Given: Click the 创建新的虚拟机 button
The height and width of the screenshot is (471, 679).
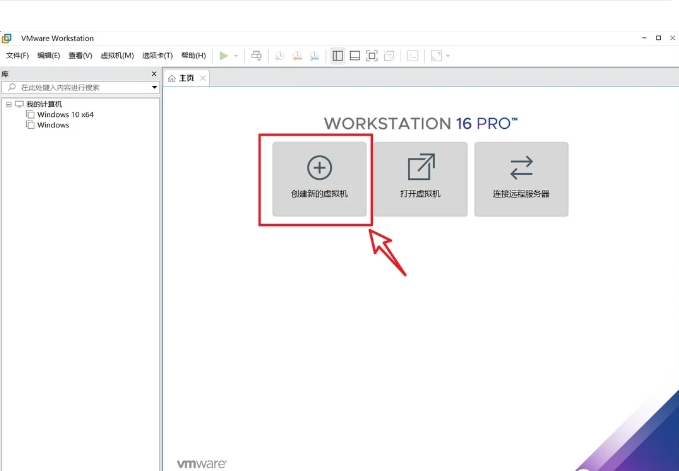Looking at the screenshot, I should point(320,179).
